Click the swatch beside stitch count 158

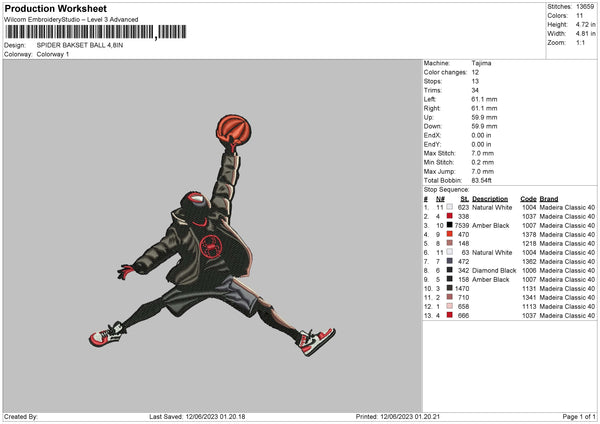pyautogui.click(x=449, y=279)
